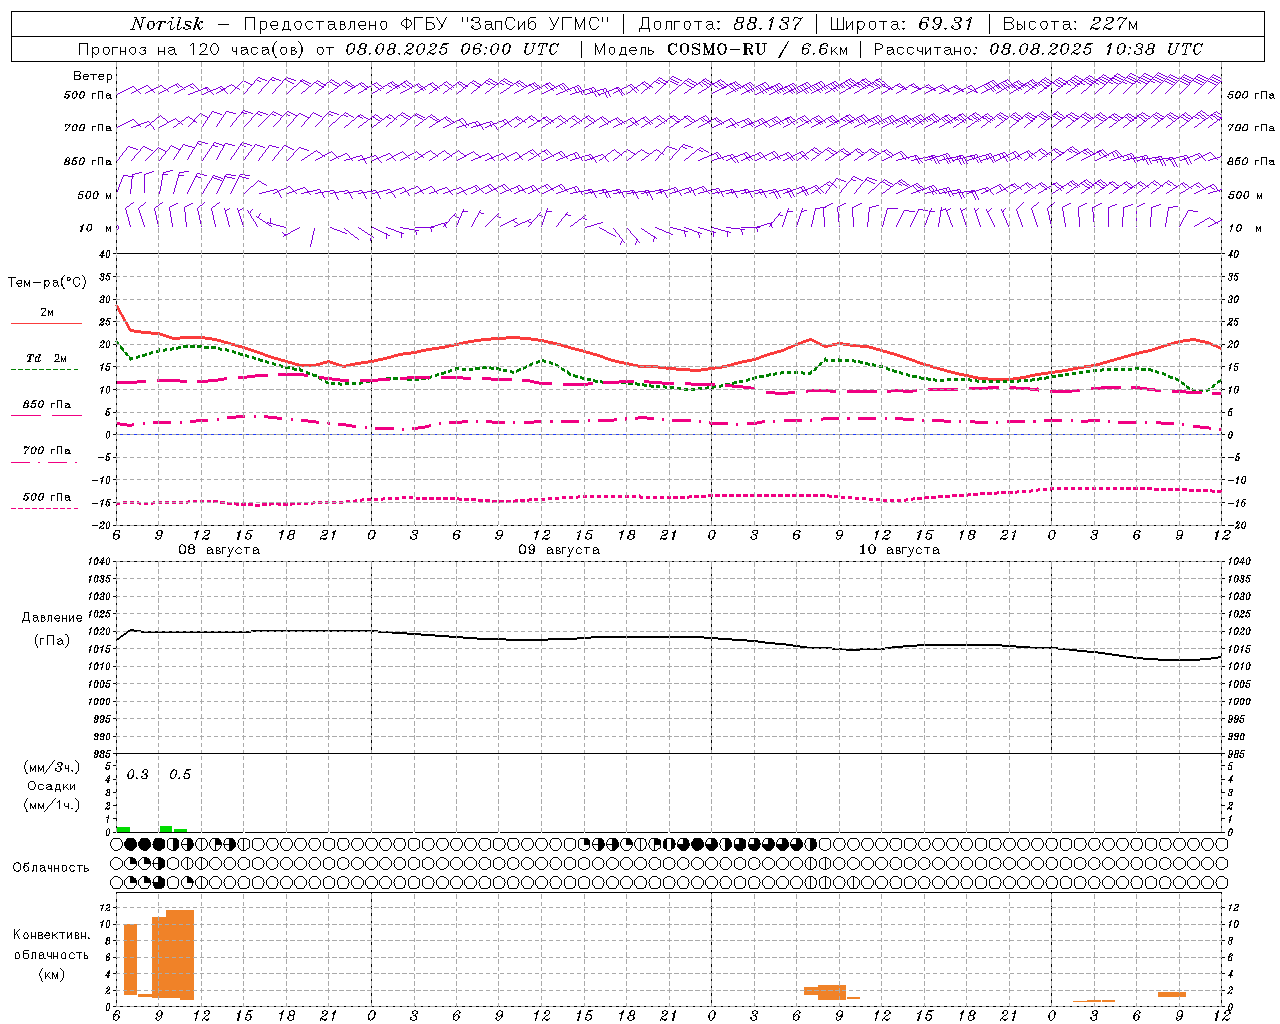Image resolution: width=1280 pixels, height=1024 pixels.
Task: Click the Облачность cloud cover label
Action: coord(51,867)
